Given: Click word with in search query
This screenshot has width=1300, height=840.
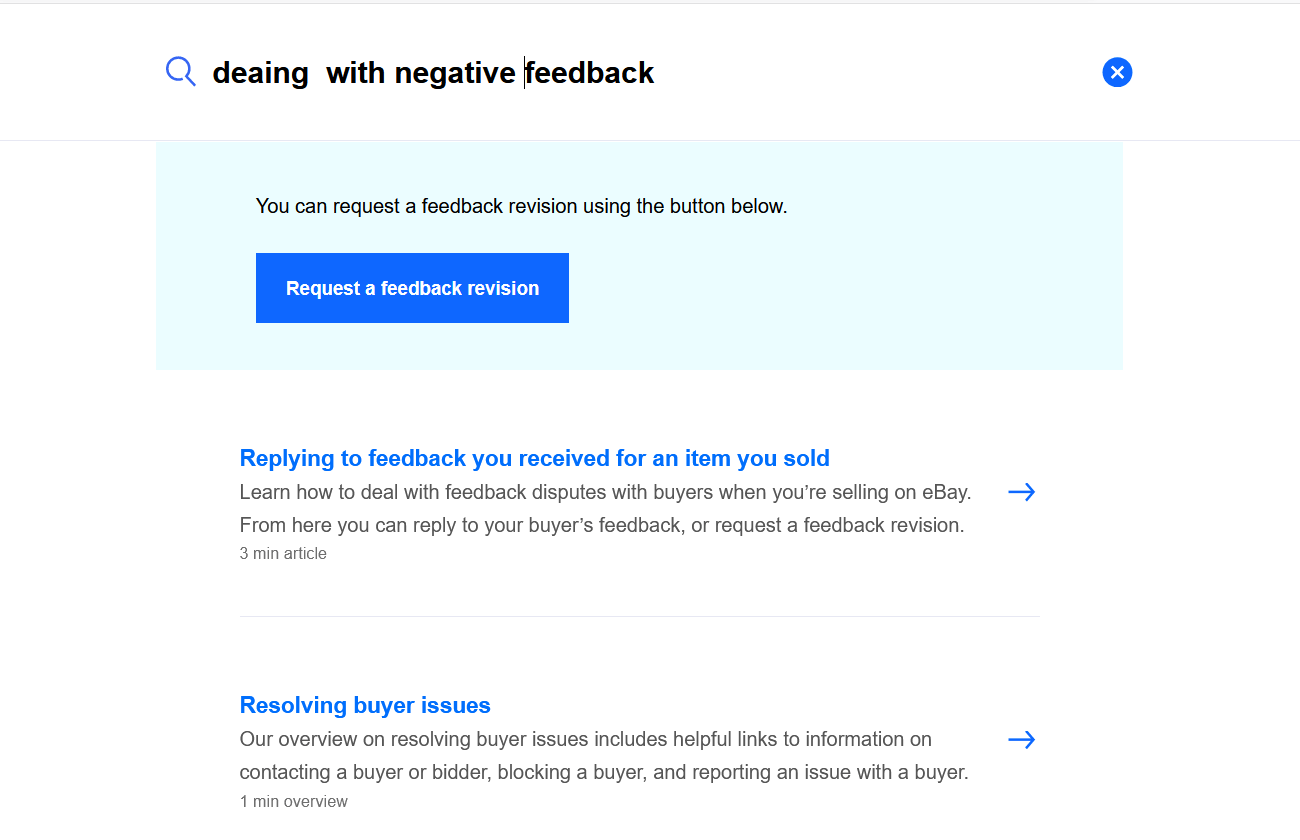Looking at the screenshot, I should [x=356, y=72].
